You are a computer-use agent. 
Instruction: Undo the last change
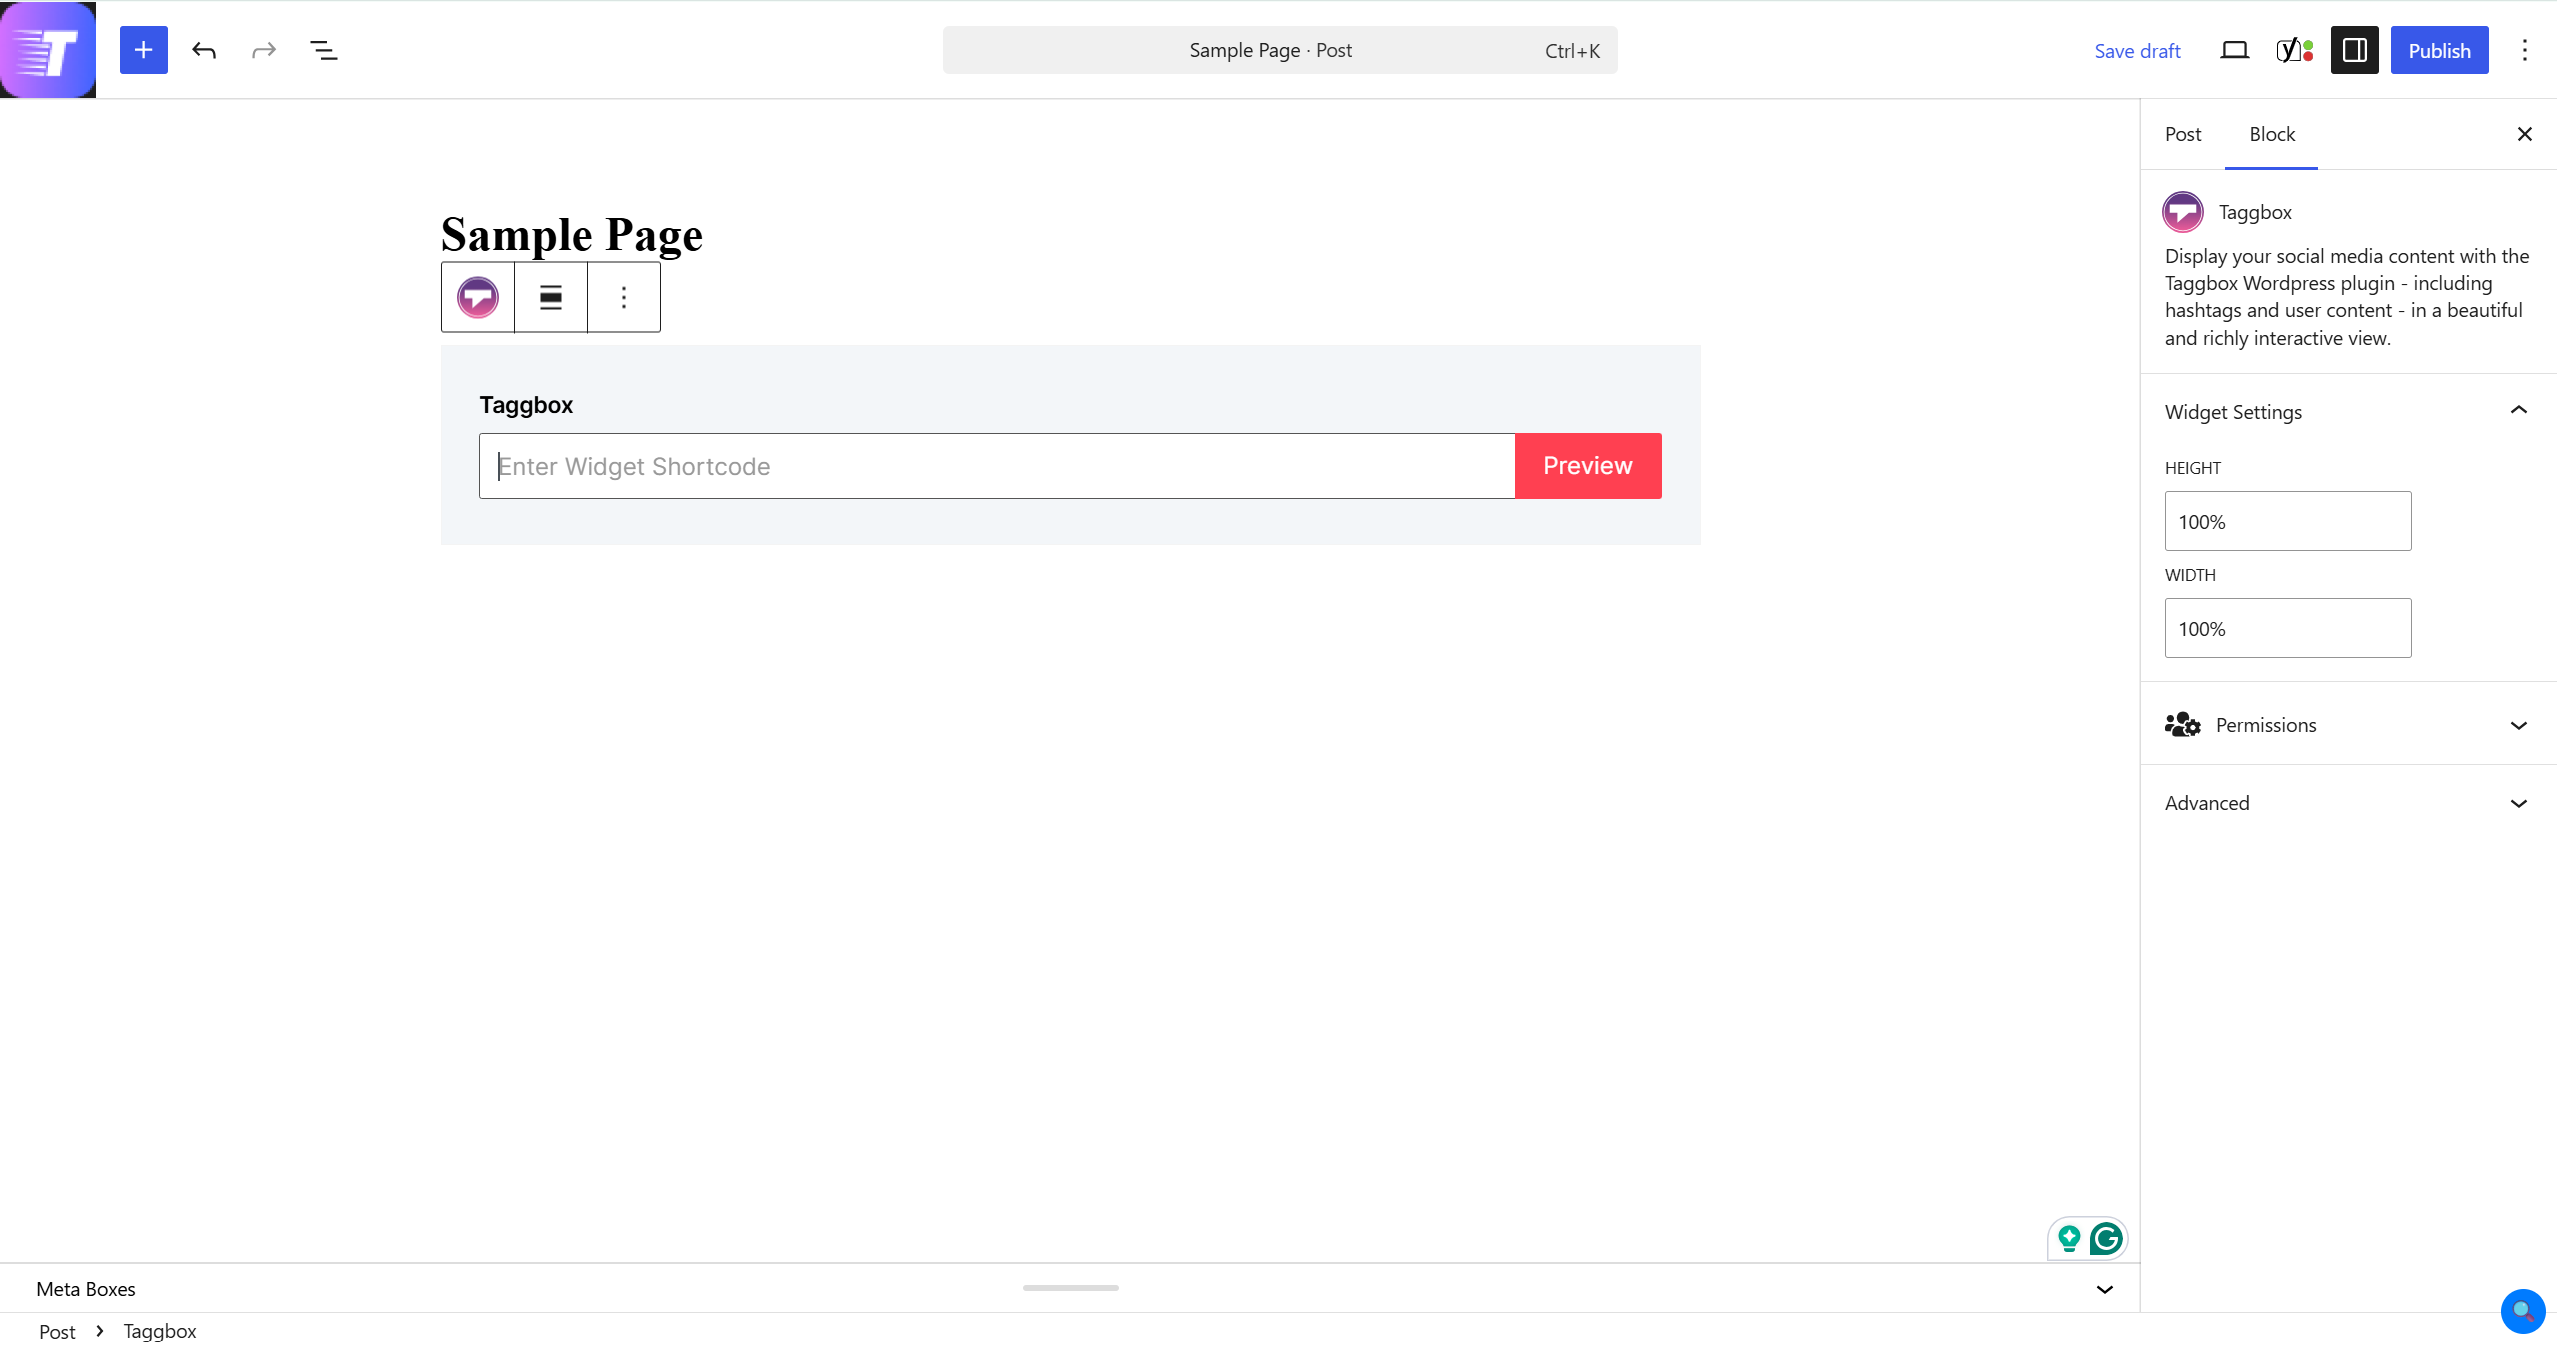click(204, 50)
